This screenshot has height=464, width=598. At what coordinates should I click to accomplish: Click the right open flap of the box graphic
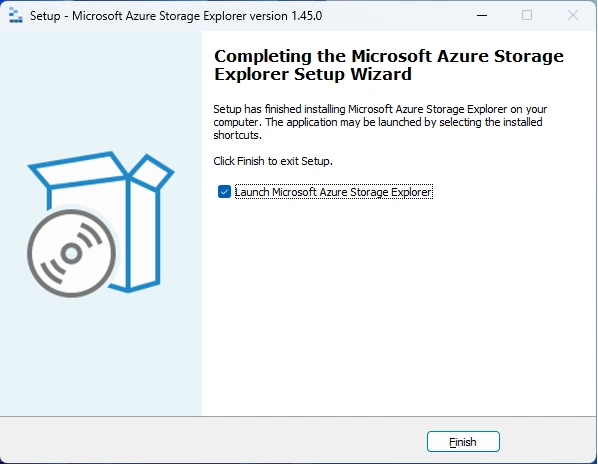pyautogui.click(x=153, y=172)
